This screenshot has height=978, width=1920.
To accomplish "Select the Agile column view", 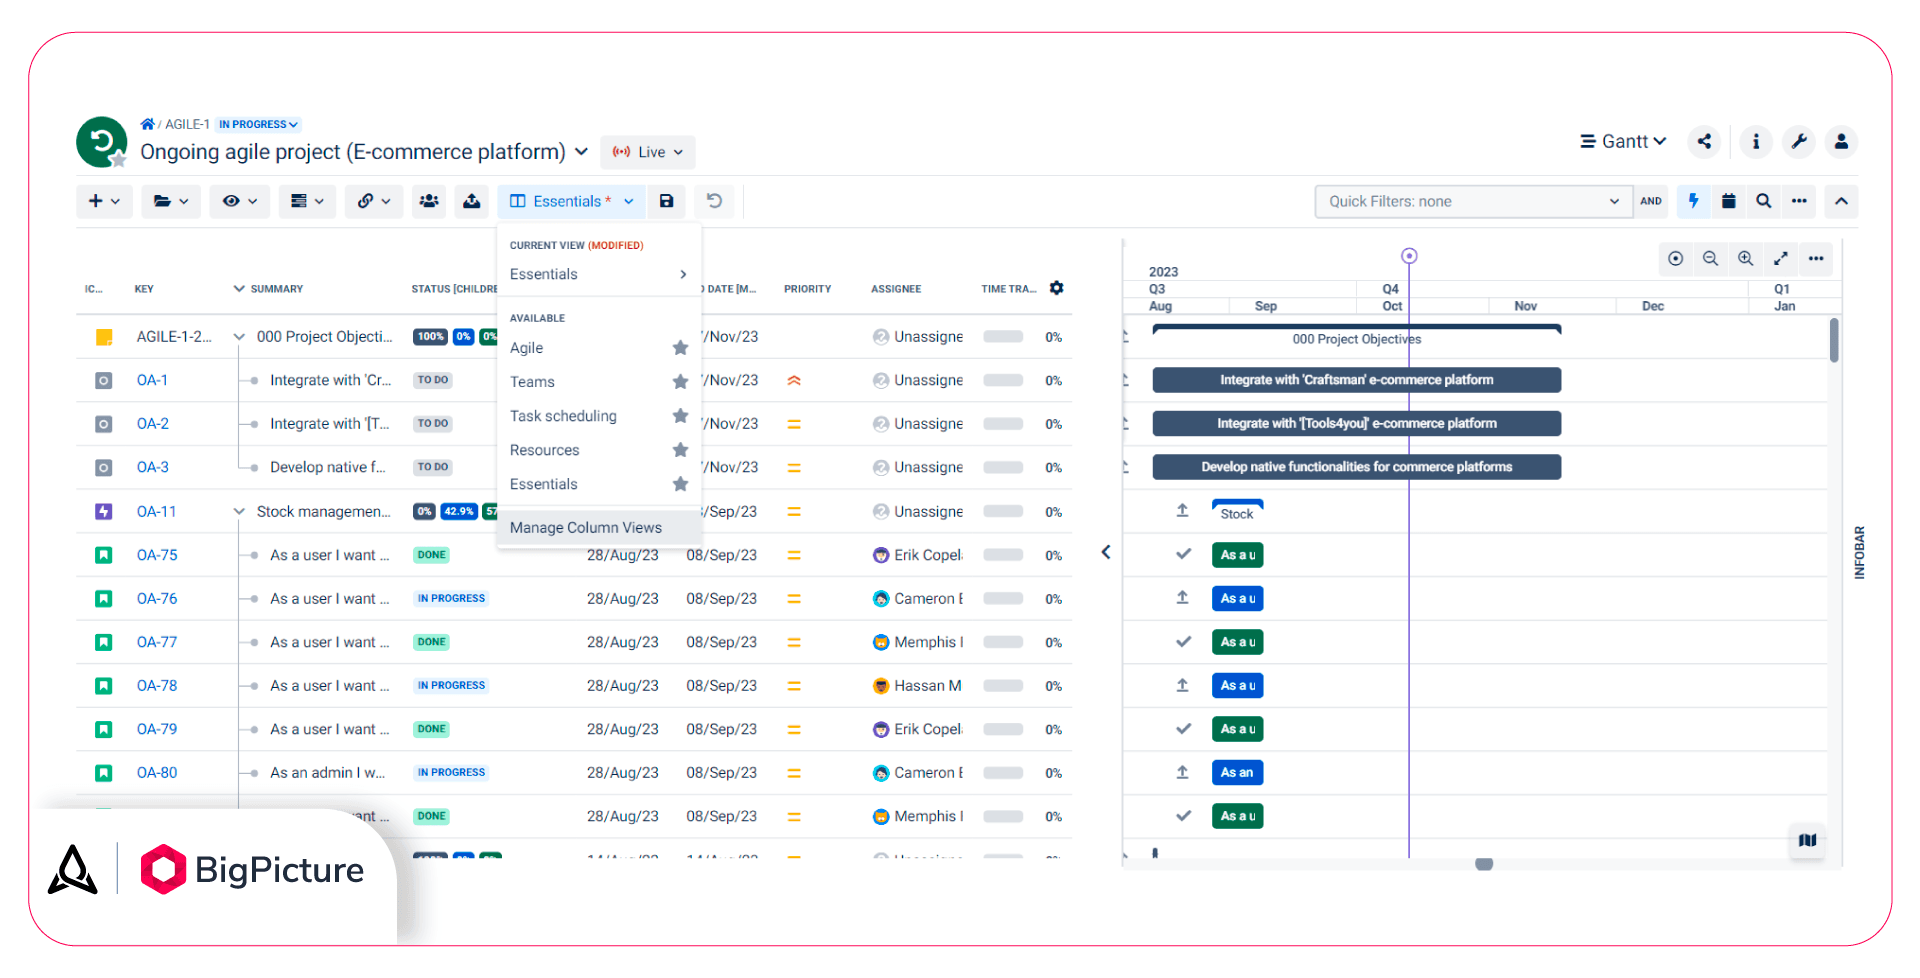I will [x=527, y=348].
